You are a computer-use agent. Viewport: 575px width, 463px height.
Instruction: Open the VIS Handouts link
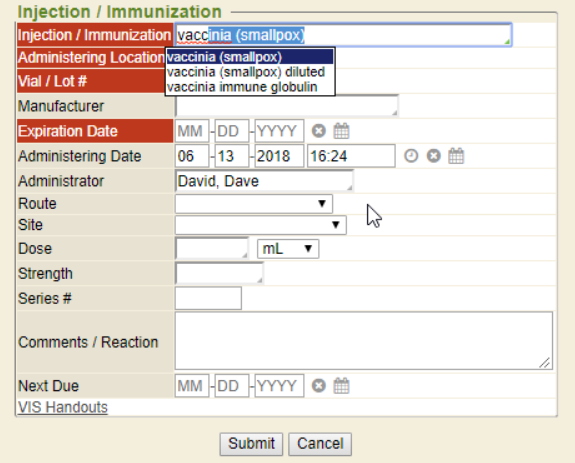tap(63, 407)
